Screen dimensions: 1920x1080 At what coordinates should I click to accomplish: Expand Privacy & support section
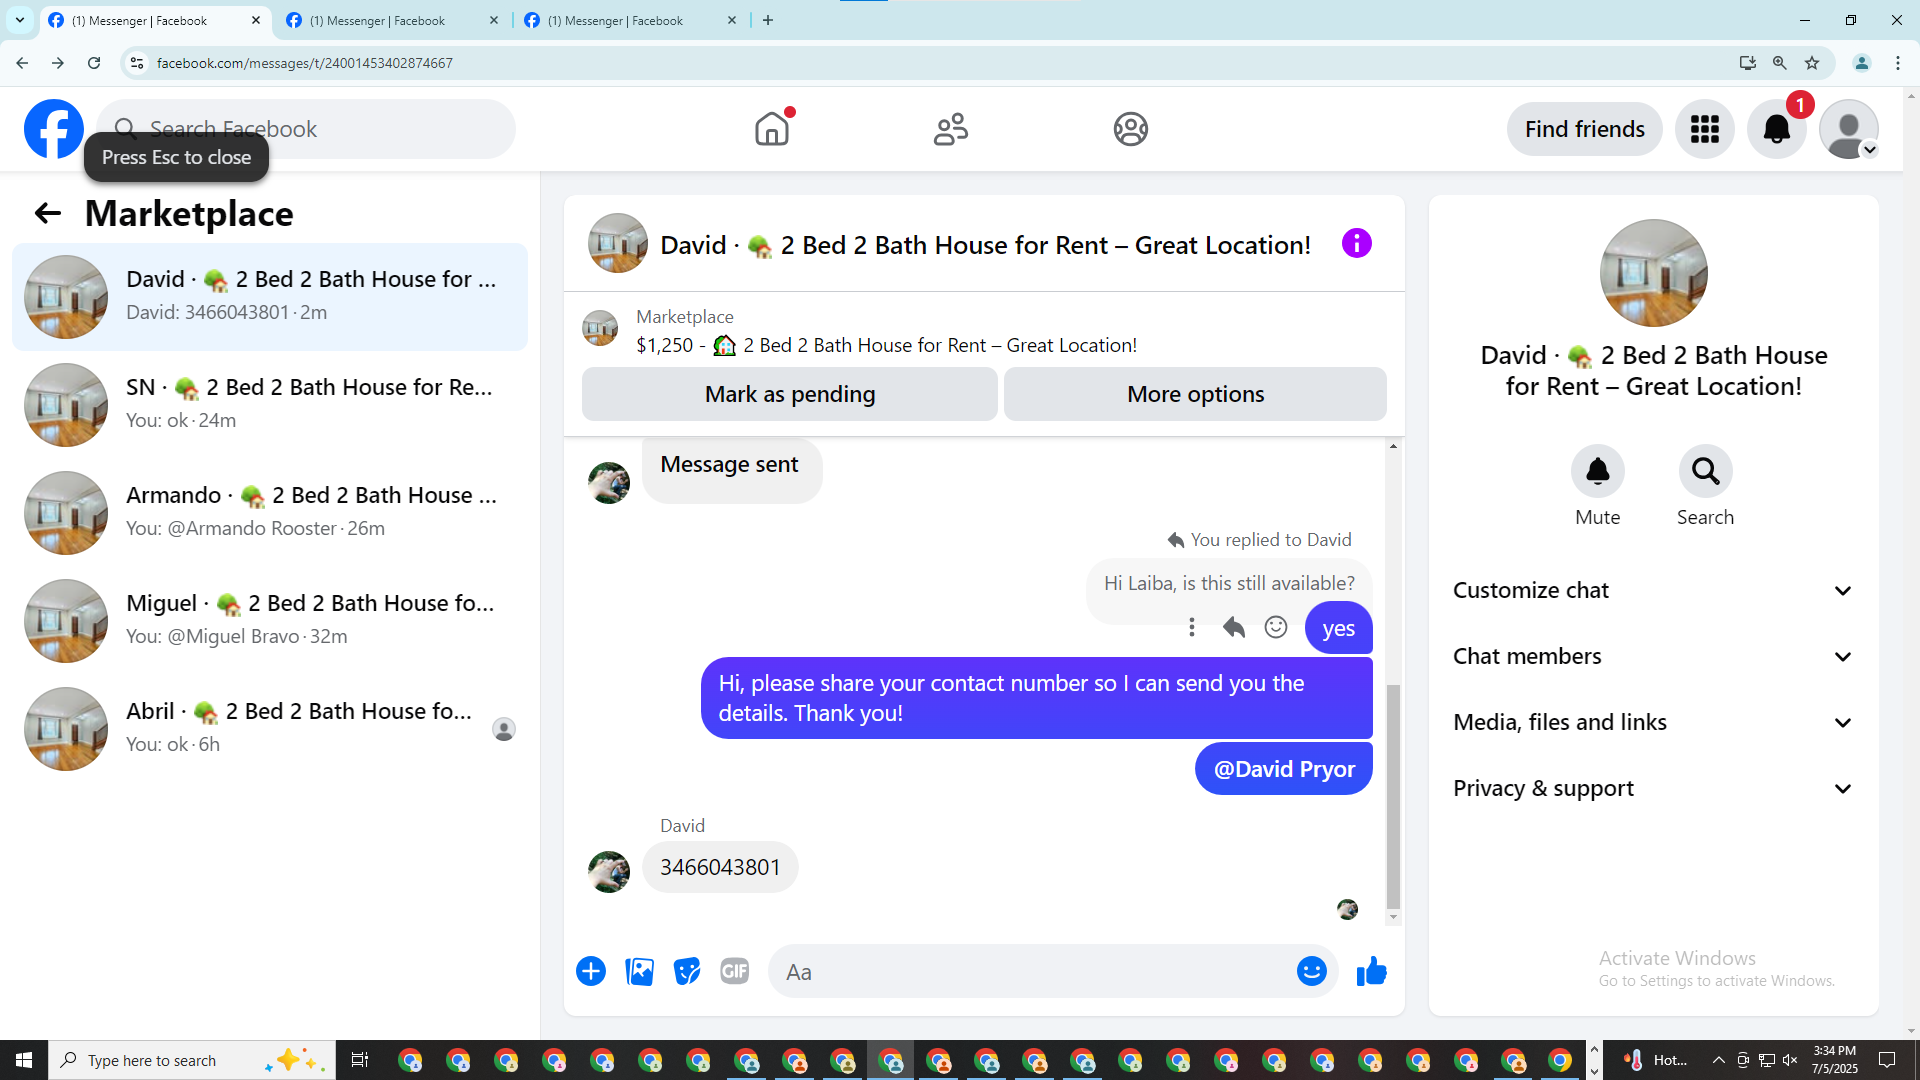(1653, 788)
